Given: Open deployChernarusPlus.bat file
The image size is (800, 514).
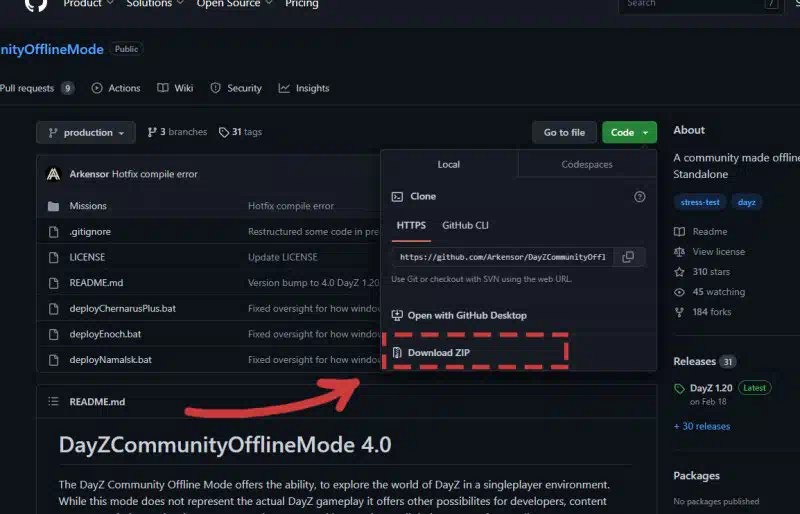Looking at the screenshot, I should 122,308.
